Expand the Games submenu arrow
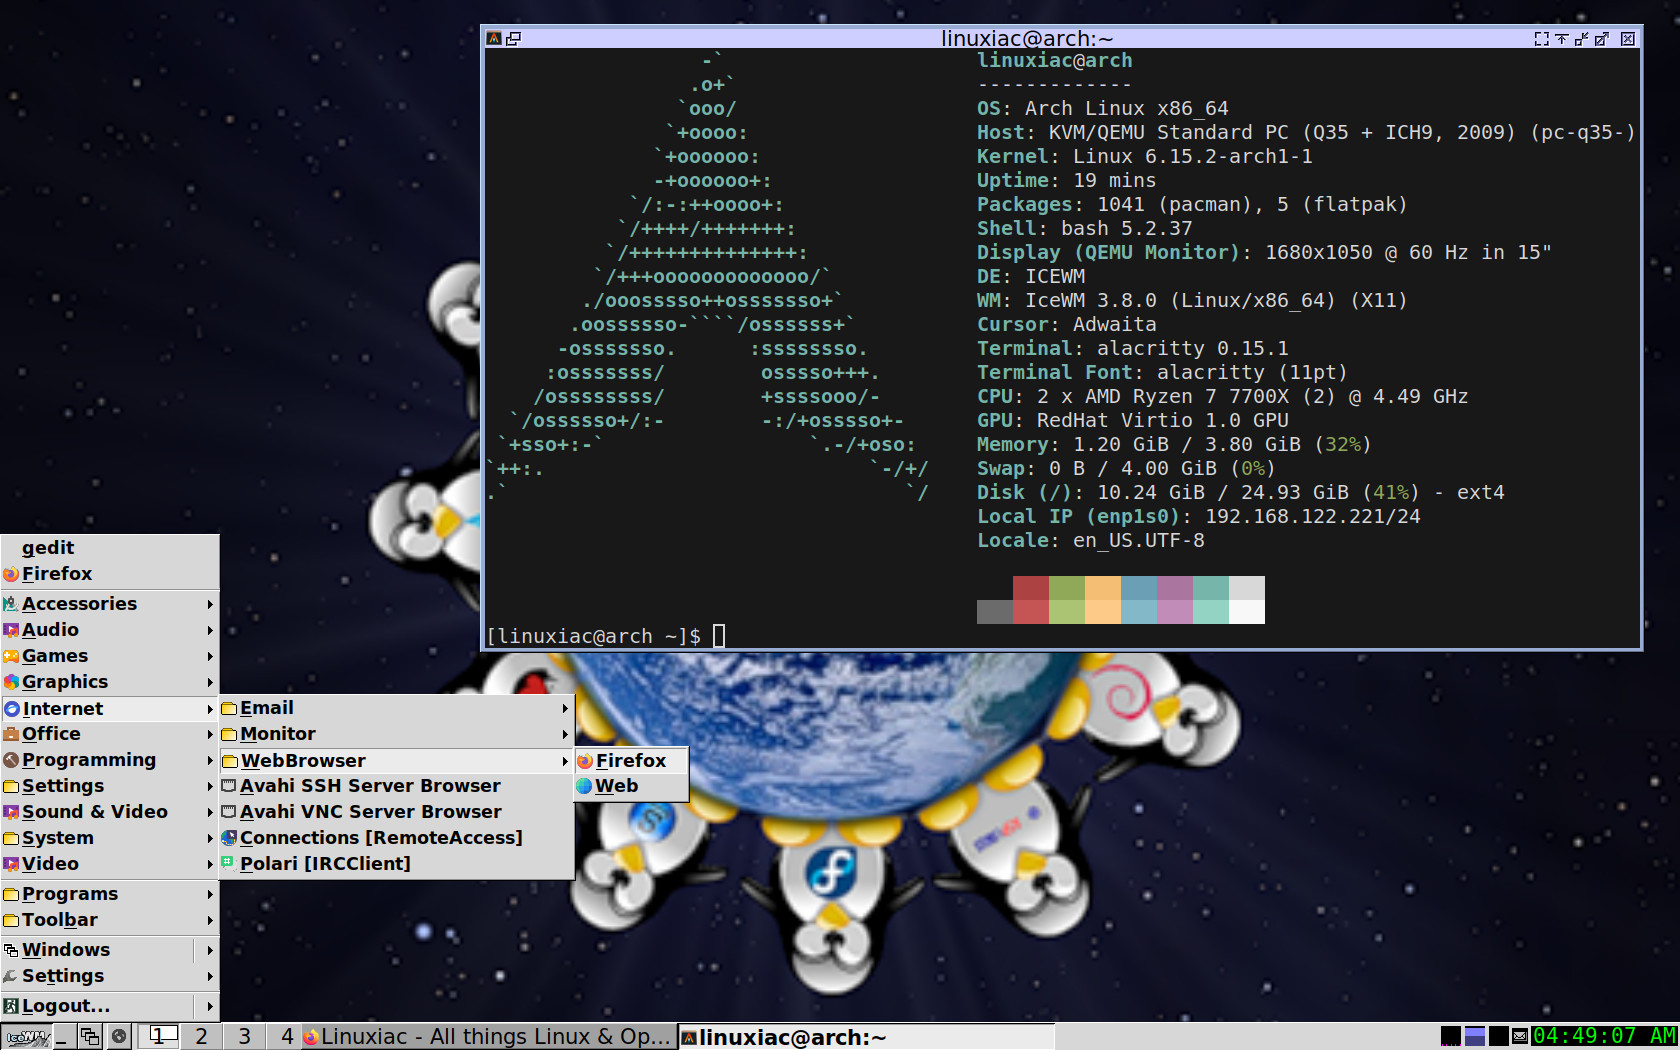Image resolution: width=1680 pixels, height=1050 pixels. 210,656
